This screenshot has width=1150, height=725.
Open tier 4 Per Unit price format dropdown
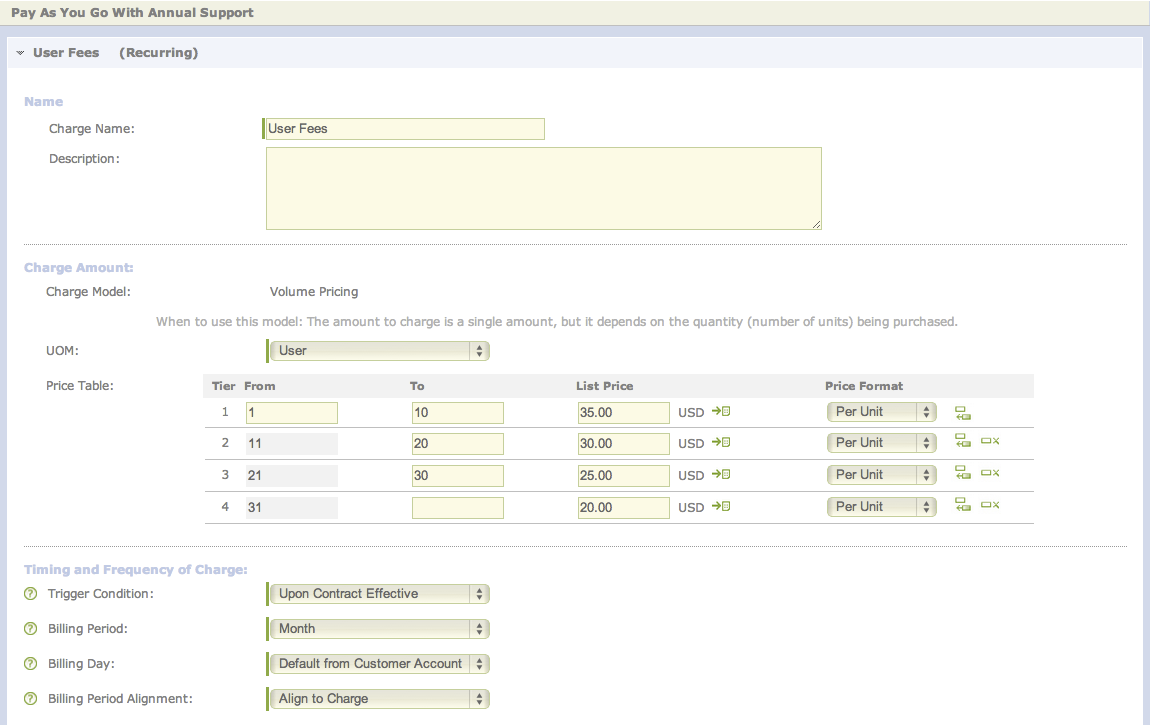point(882,507)
